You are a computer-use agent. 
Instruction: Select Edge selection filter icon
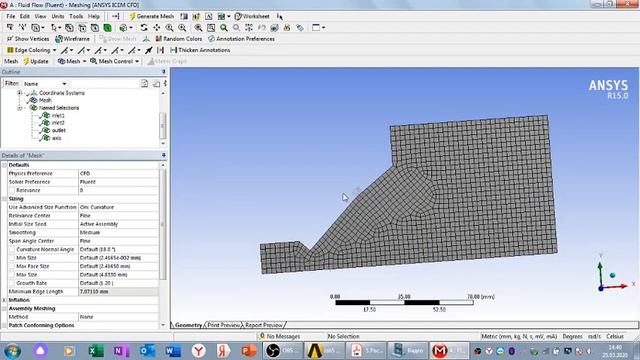coord(82,28)
